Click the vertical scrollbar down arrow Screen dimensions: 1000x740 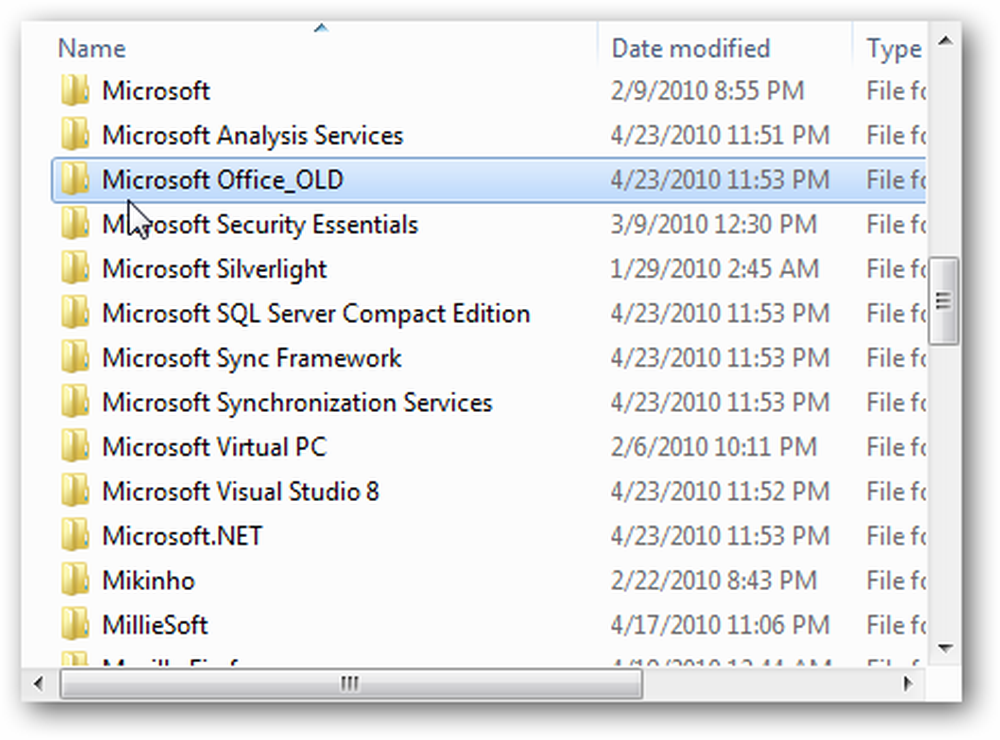tap(945, 648)
